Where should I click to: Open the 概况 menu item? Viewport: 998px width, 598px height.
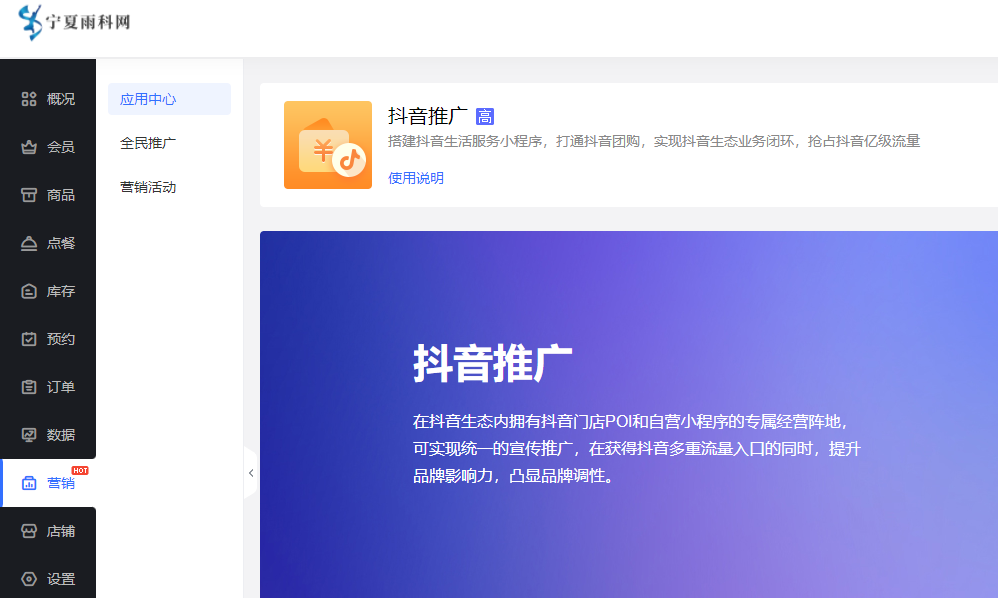click(x=48, y=99)
